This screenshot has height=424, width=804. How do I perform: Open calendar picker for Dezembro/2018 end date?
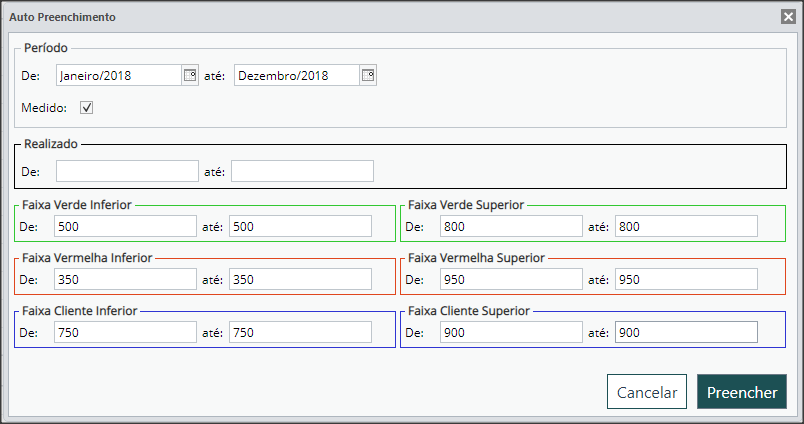pyautogui.click(x=368, y=75)
